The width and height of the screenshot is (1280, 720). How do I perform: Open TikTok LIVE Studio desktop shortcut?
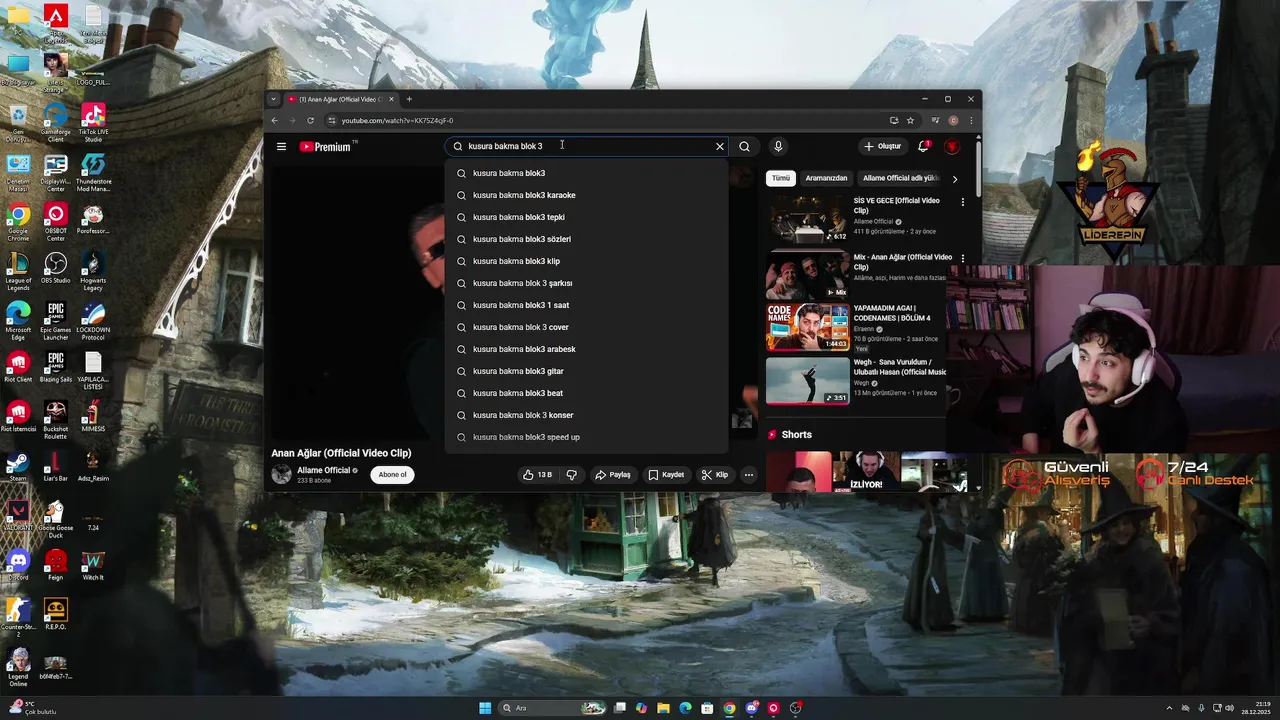coord(93,123)
